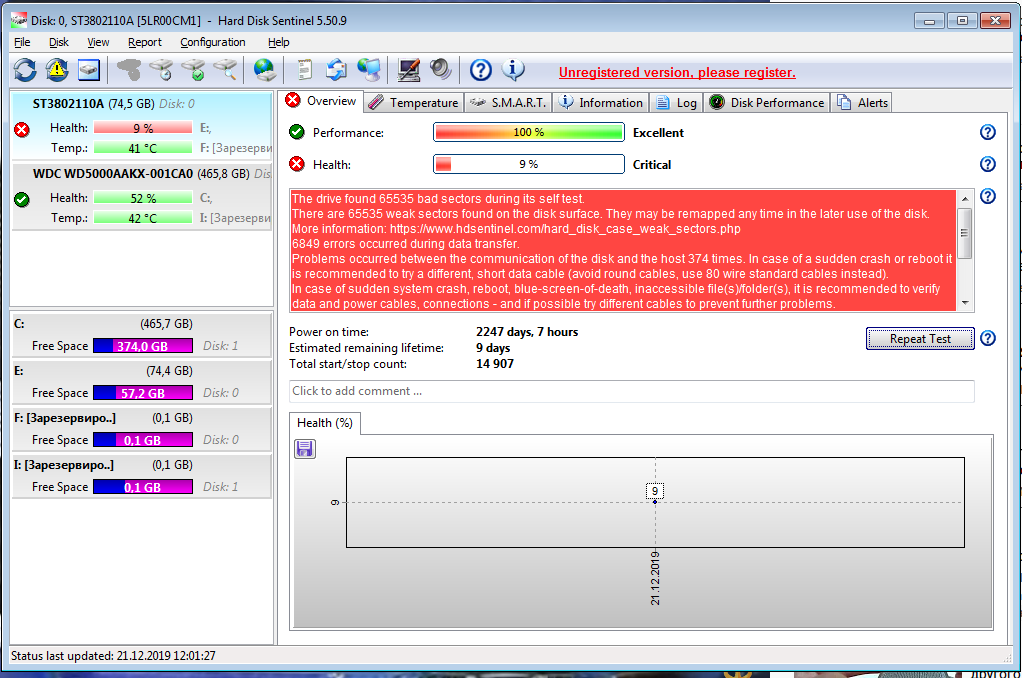Switch to the Temperature tab

[x=413, y=102]
